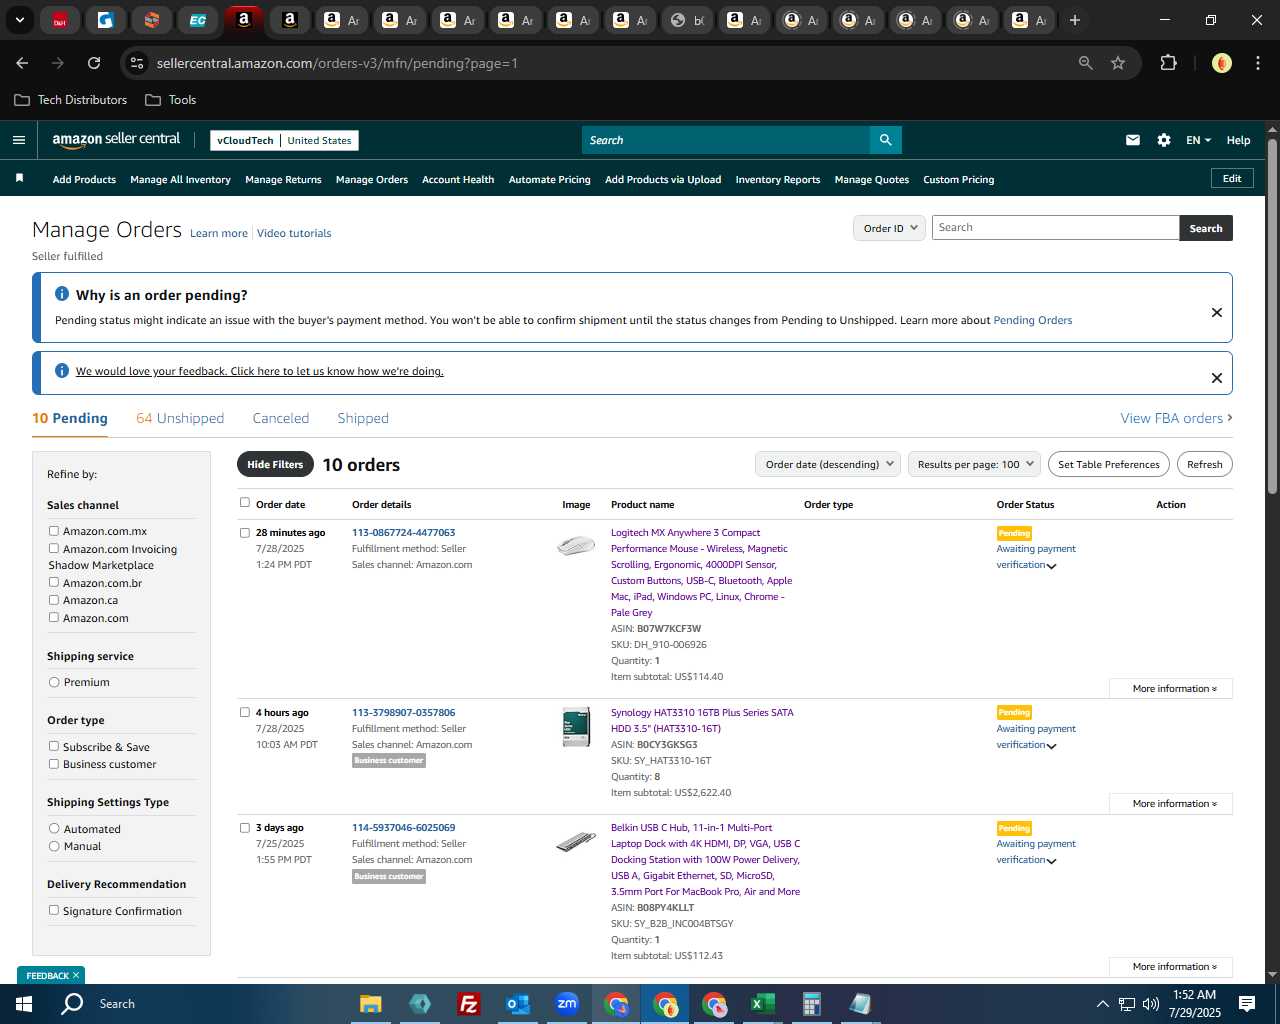Click the Belkin USB C Hub product image
Screen dimensions: 1280x1024
[576, 842]
